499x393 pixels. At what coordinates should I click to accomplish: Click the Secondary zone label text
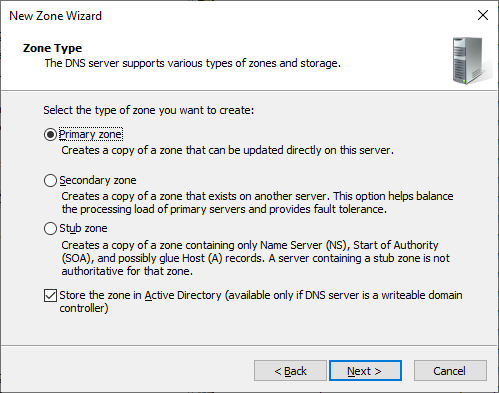click(x=98, y=180)
